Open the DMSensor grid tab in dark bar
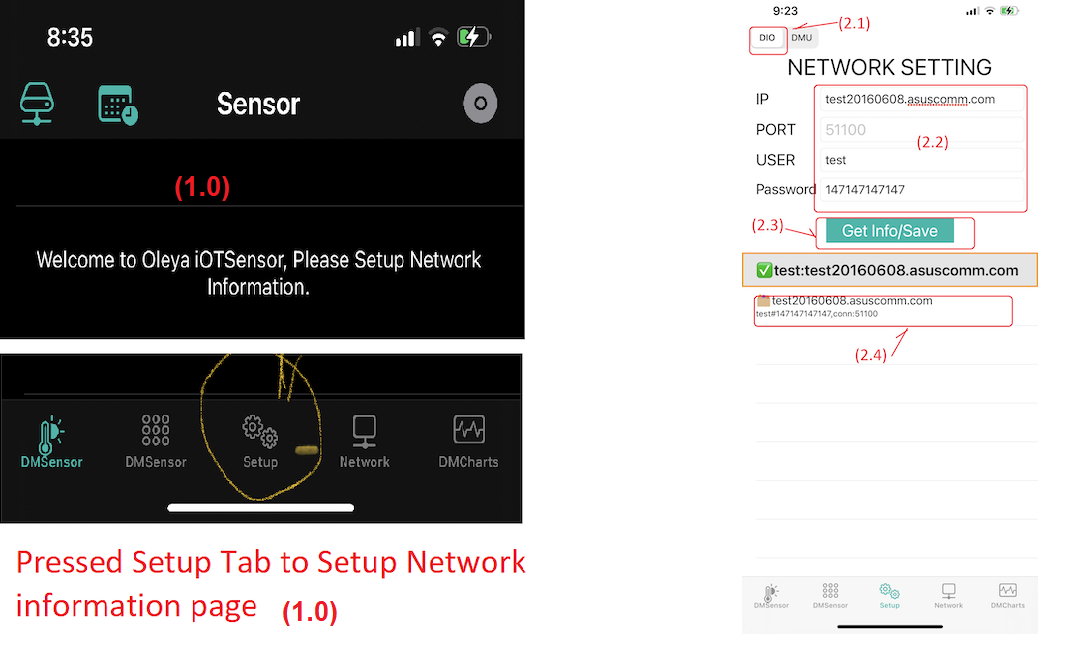The height and width of the screenshot is (649, 1070). coord(156,442)
